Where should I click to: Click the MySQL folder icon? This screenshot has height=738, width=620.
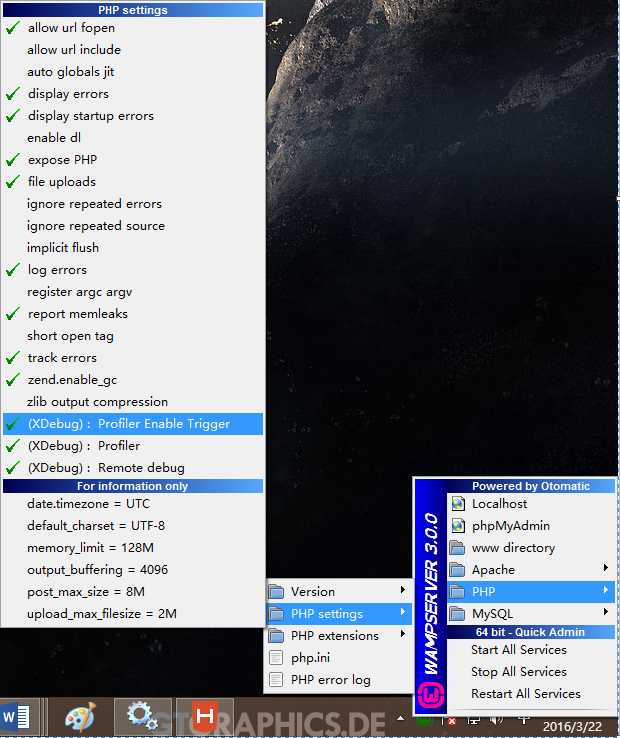(x=457, y=614)
